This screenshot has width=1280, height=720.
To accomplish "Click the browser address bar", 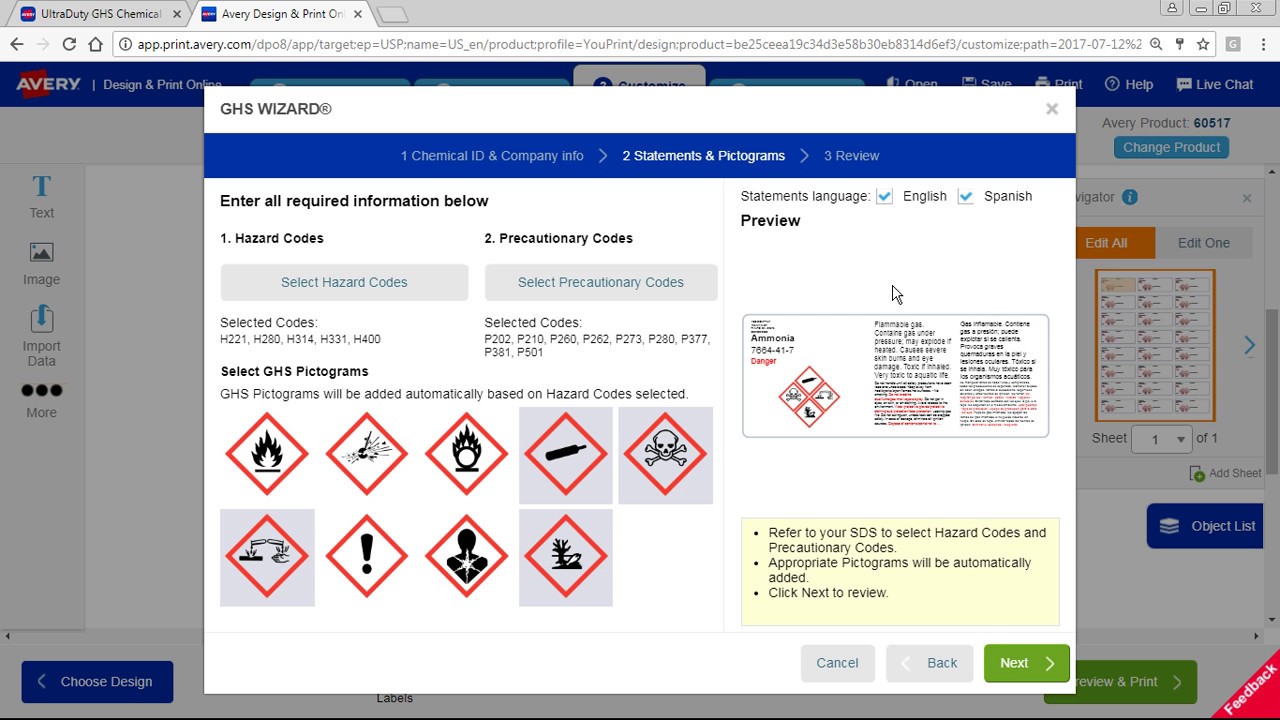I will pyautogui.click(x=640, y=44).
